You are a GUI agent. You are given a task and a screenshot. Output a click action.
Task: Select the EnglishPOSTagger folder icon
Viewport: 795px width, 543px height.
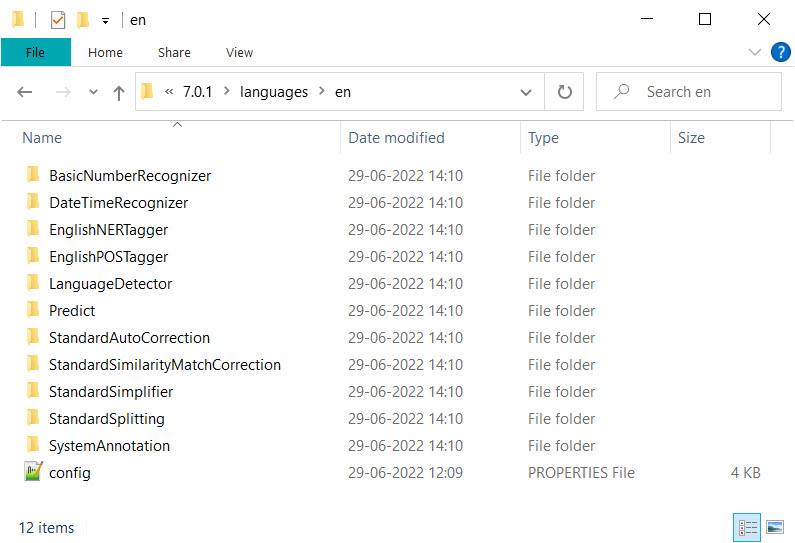33,256
